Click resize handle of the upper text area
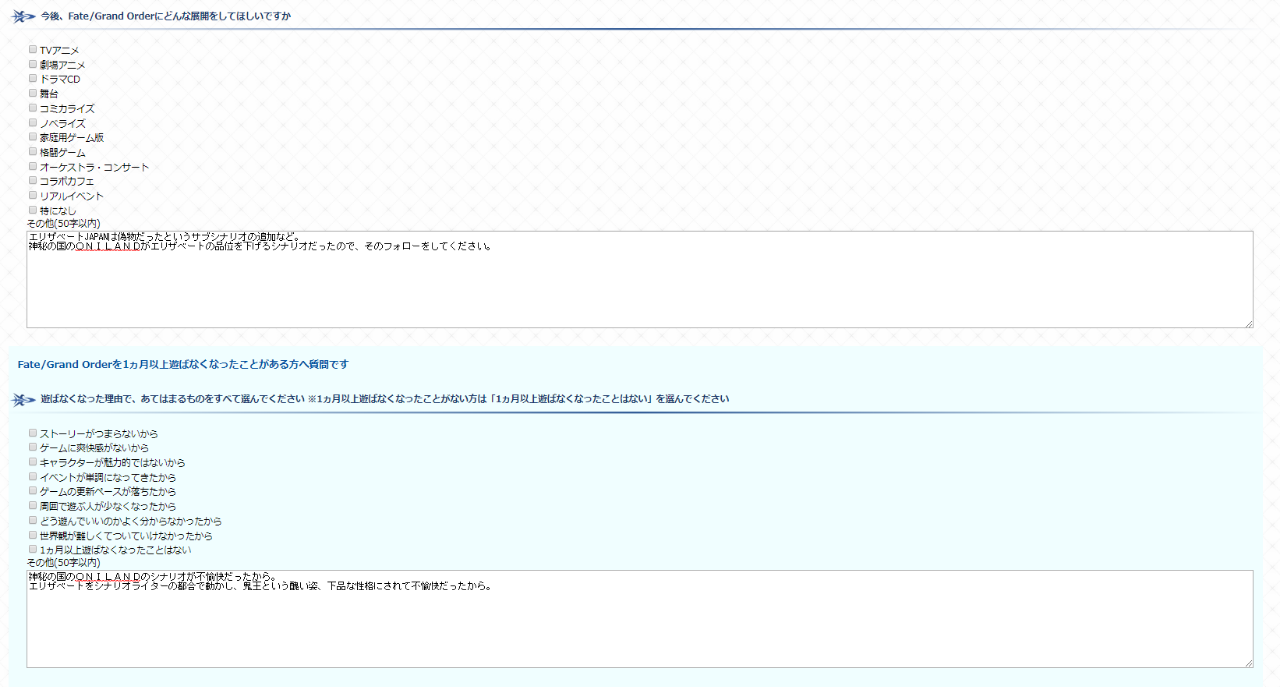The width and height of the screenshot is (1280, 687). (x=1248, y=323)
